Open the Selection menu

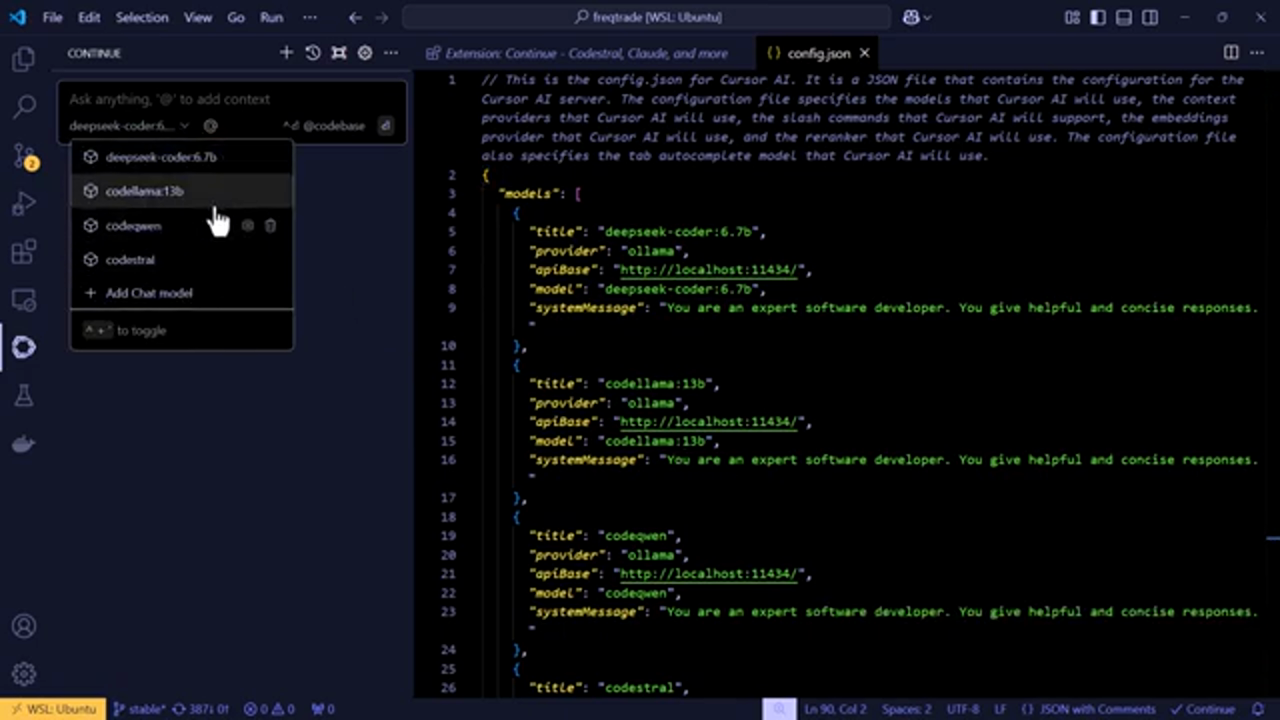(x=142, y=17)
